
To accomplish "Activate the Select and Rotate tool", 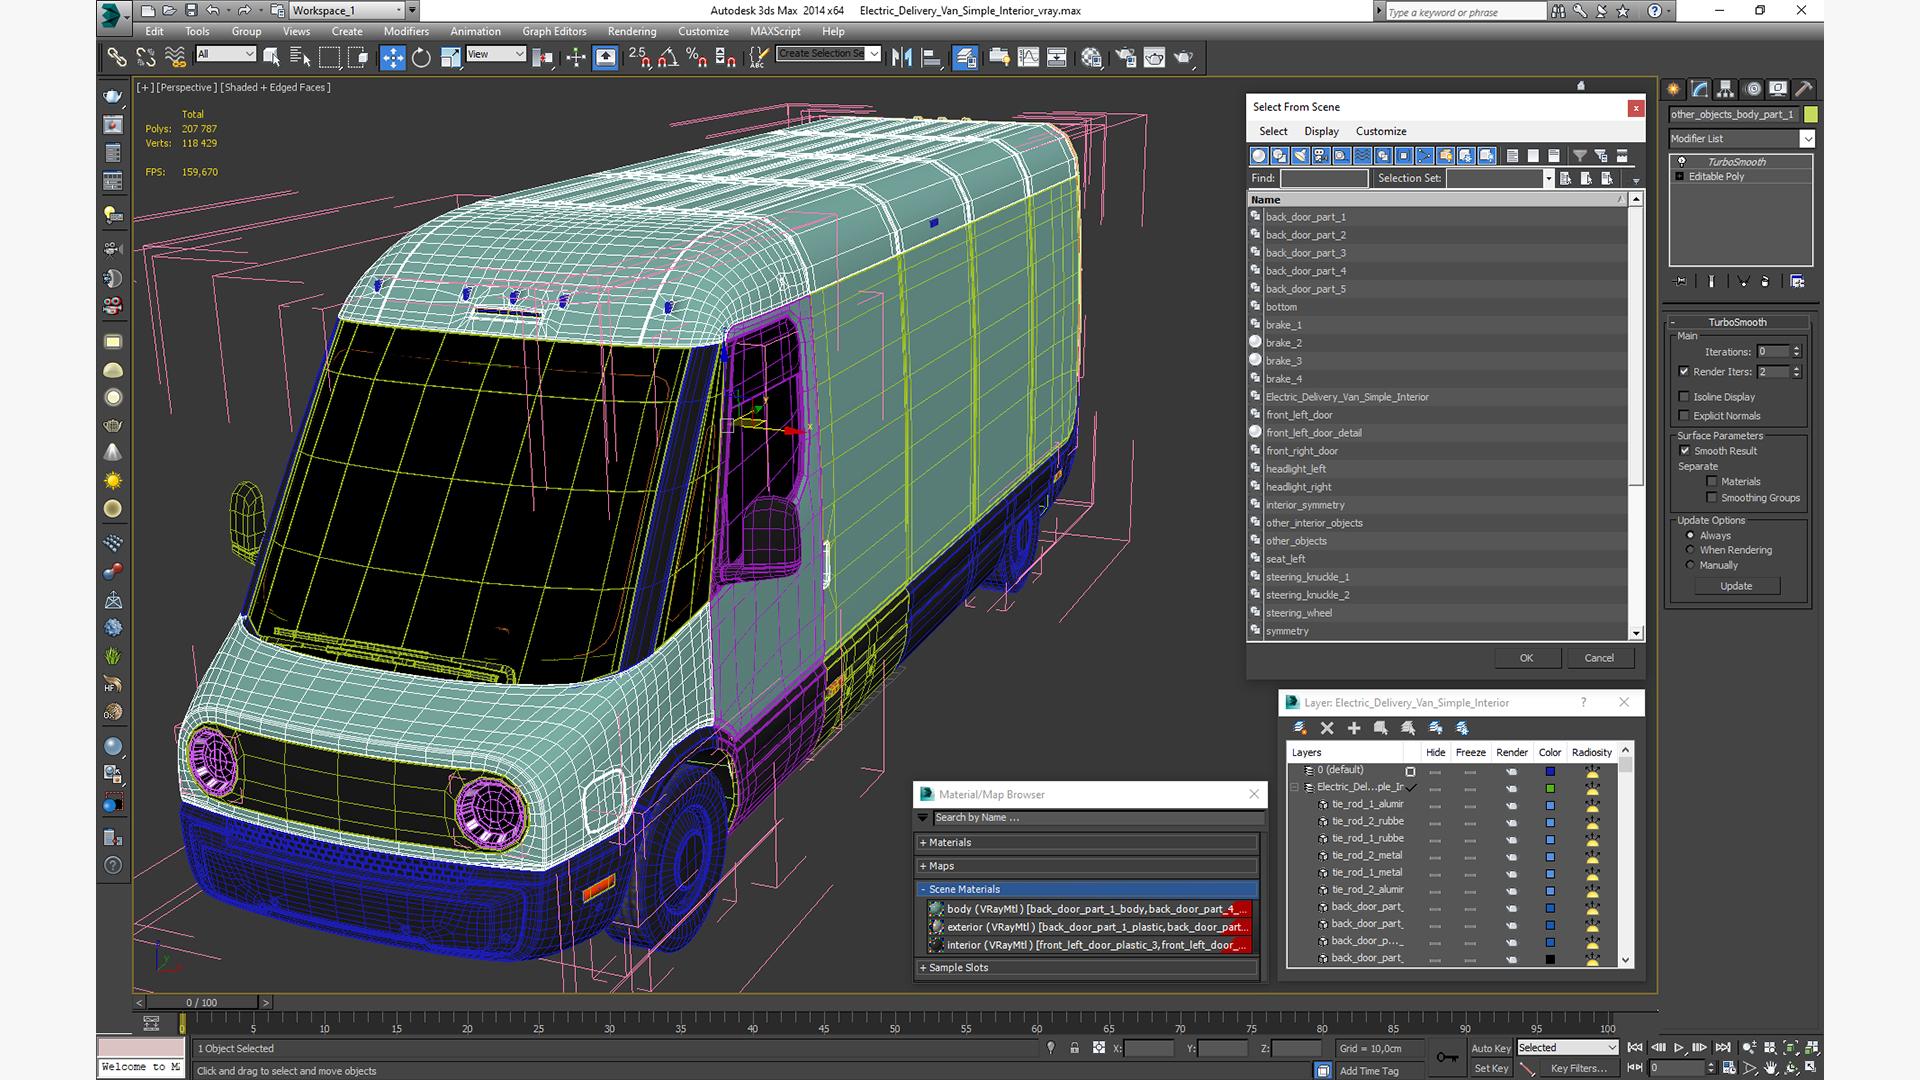I will [x=421, y=58].
